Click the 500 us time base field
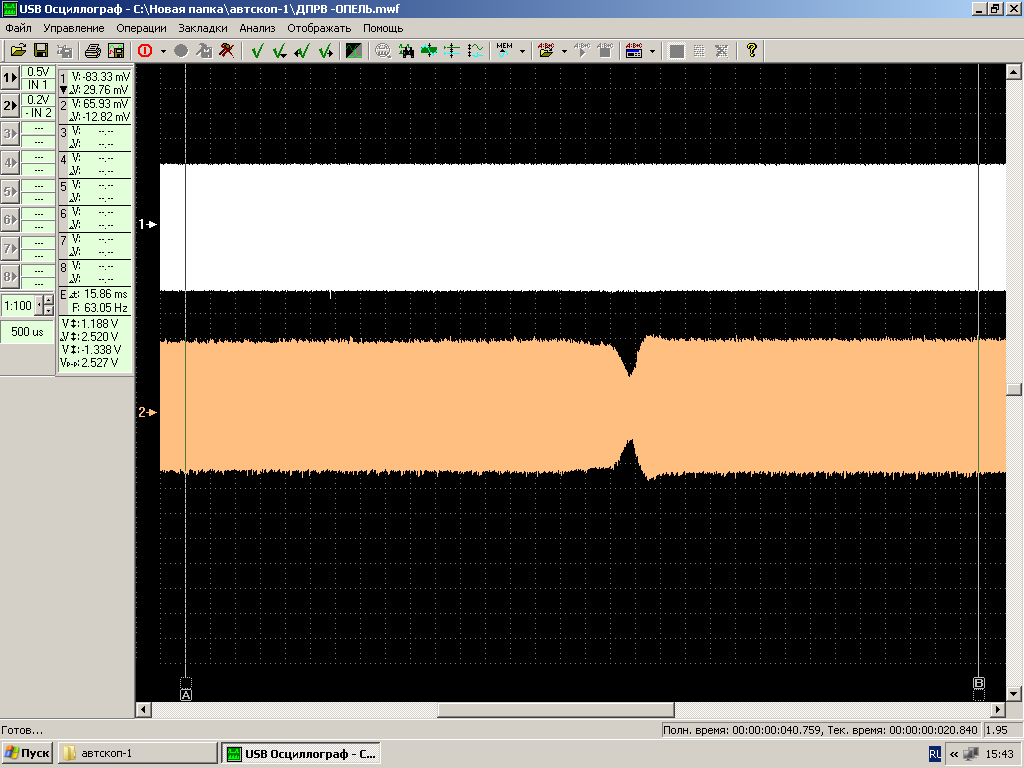1024x768 pixels. pos(27,332)
